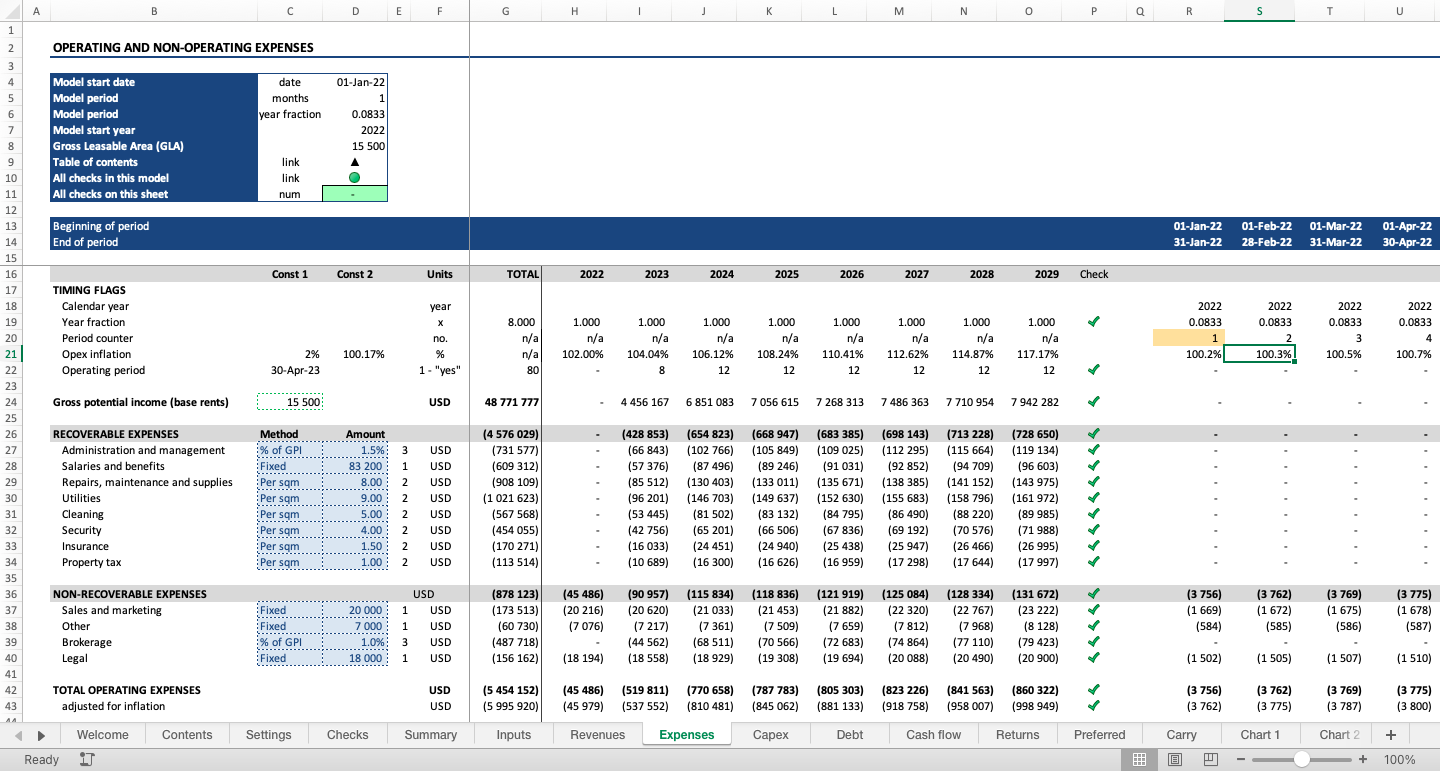Switch to the Cash flow sheet tab
1440x771 pixels.
(933, 734)
